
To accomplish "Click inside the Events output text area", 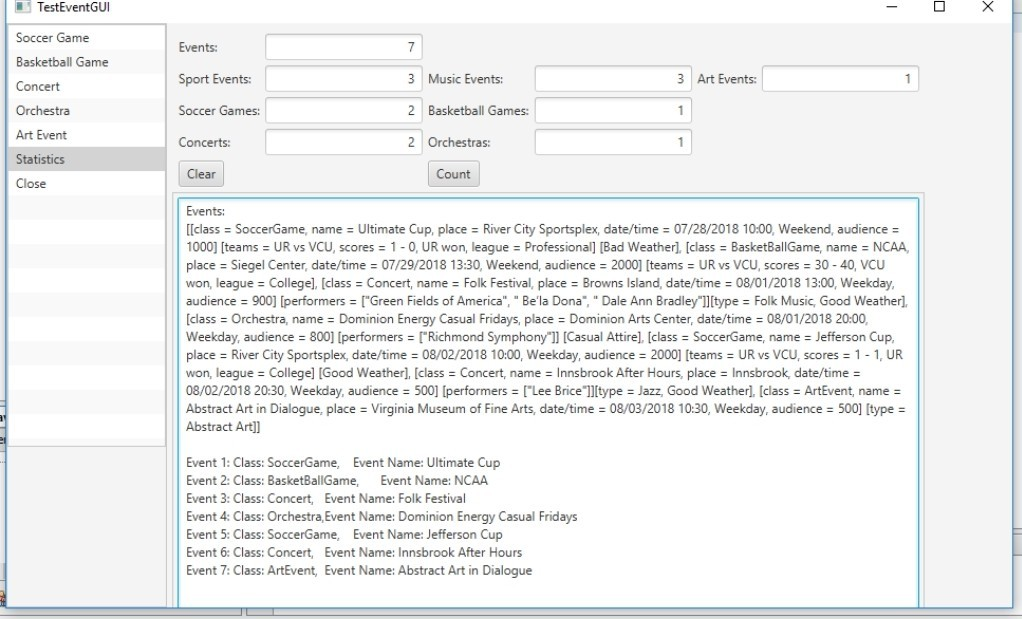I will [x=550, y=400].
